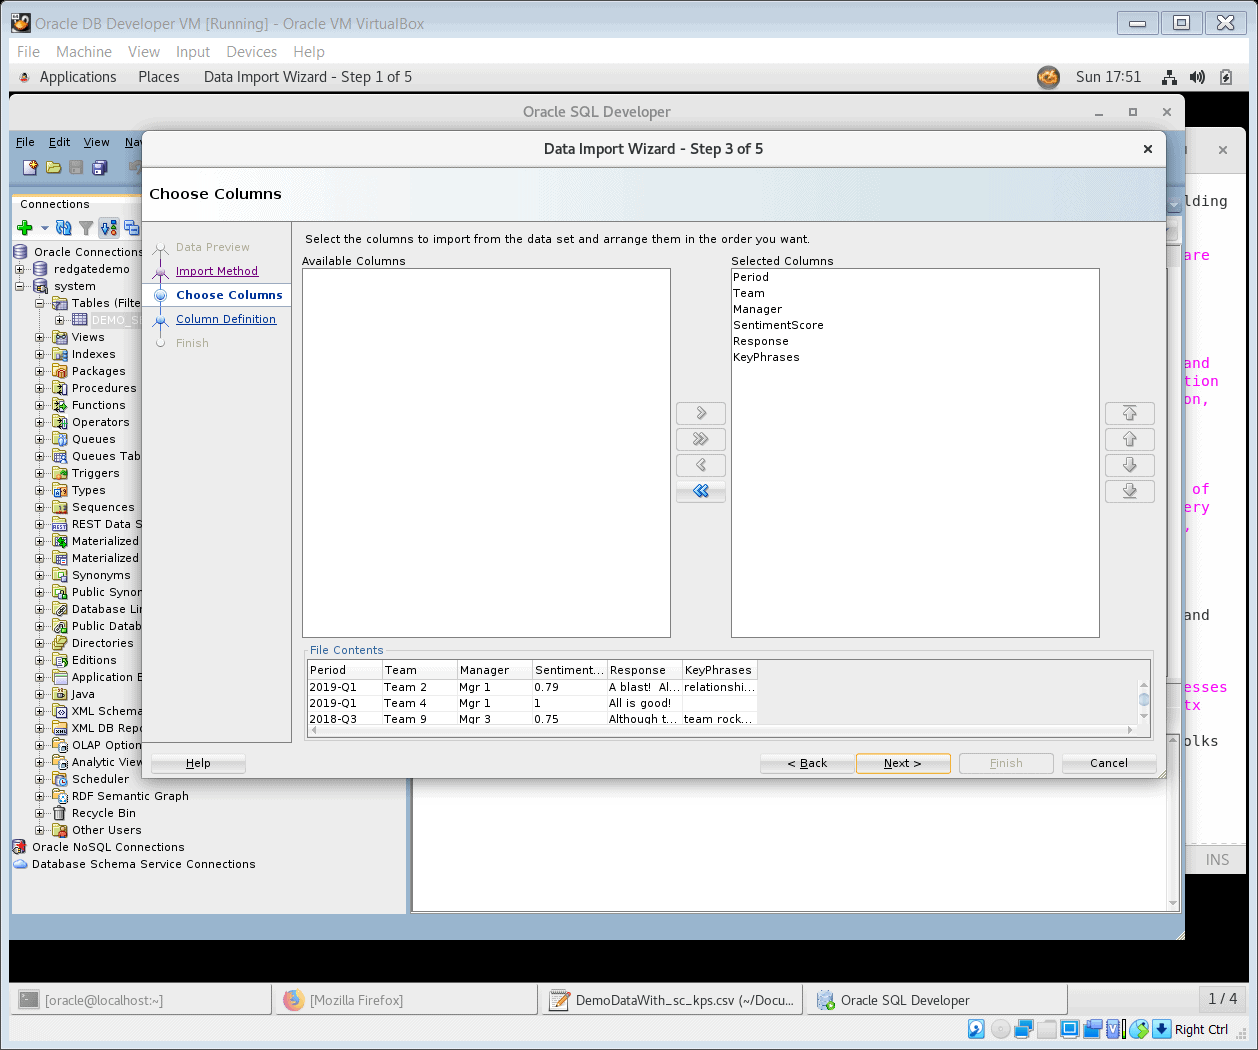1258x1050 pixels.
Task: Click the Help button in the wizard
Action: 198,763
